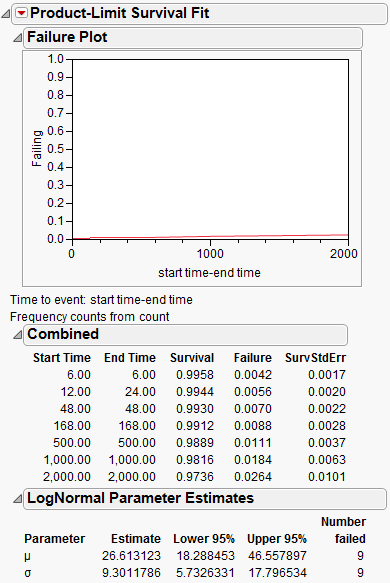Image resolution: width=390 pixels, height=583 pixels.
Task: Click the Failure Plot header title
Action: (67, 37)
